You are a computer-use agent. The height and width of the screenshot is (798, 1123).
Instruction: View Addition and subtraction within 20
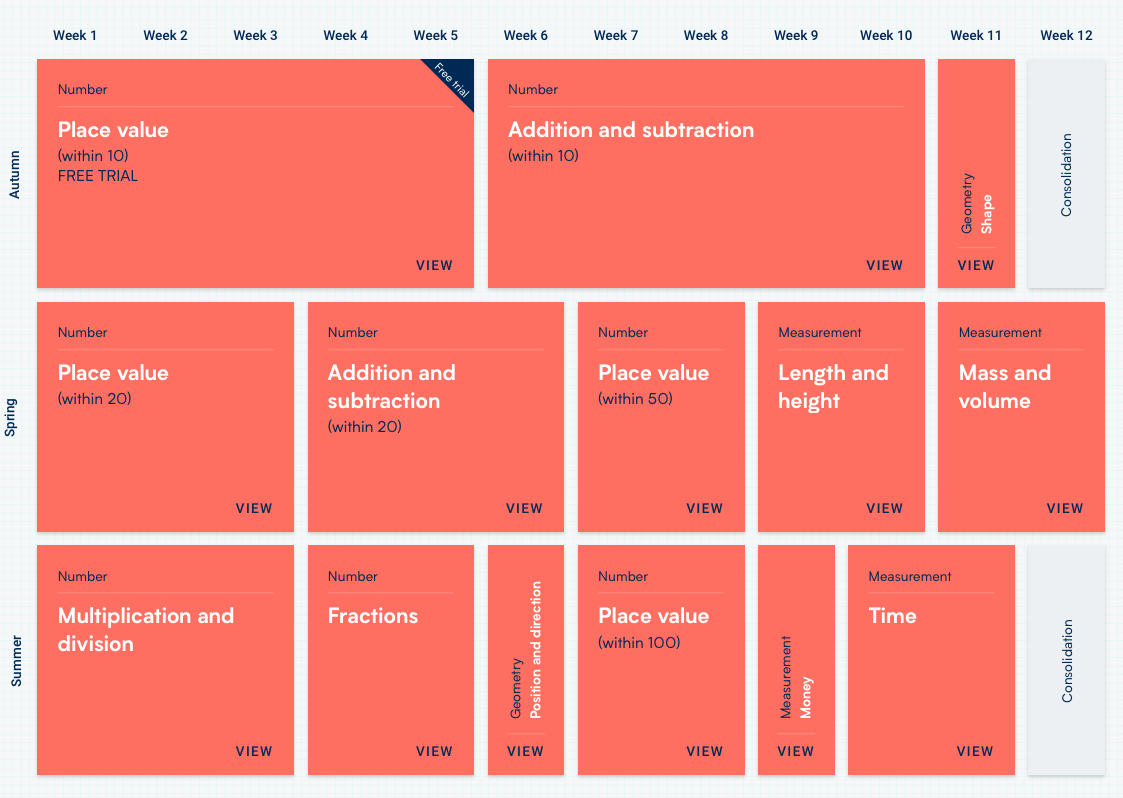pos(524,508)
